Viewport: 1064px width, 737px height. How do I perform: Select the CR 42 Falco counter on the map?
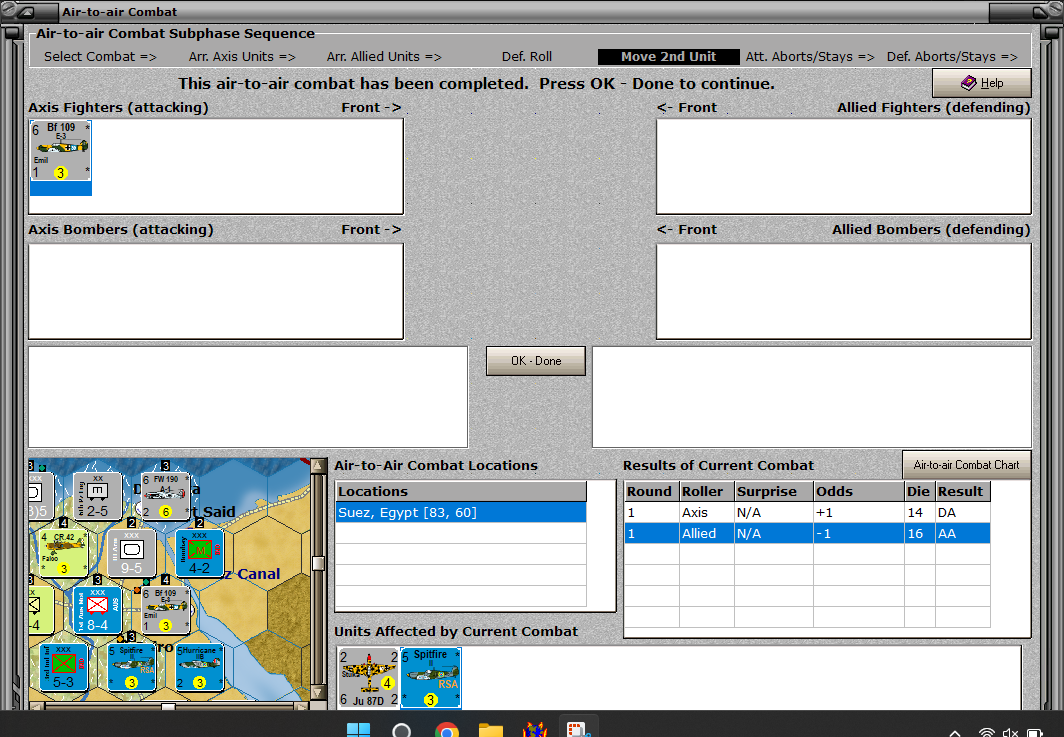[62, 553]
